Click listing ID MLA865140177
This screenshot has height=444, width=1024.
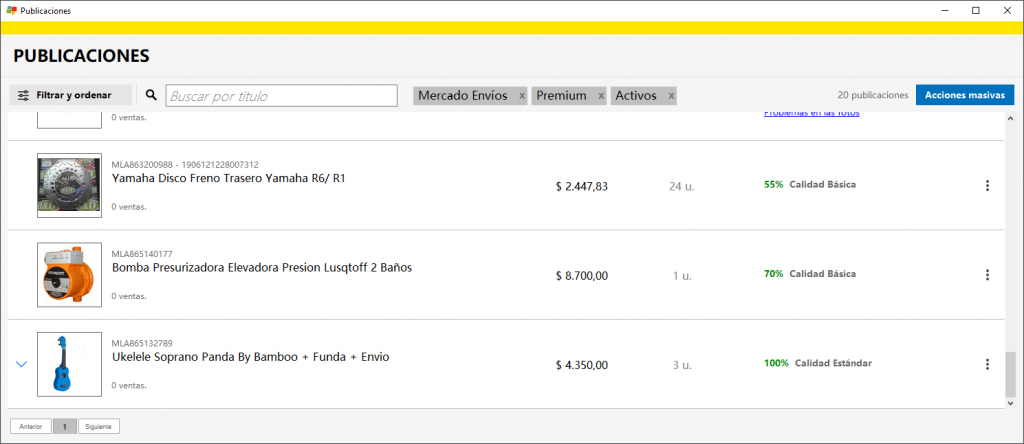(x=142, y=254)
